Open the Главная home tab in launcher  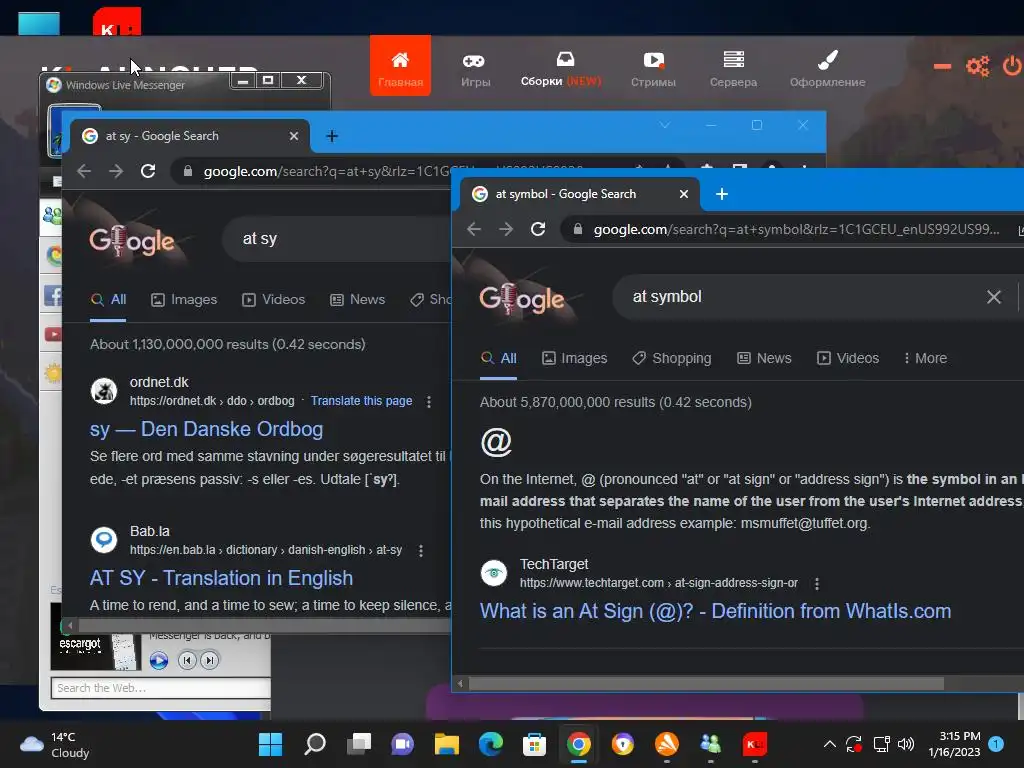pos(400,66)
